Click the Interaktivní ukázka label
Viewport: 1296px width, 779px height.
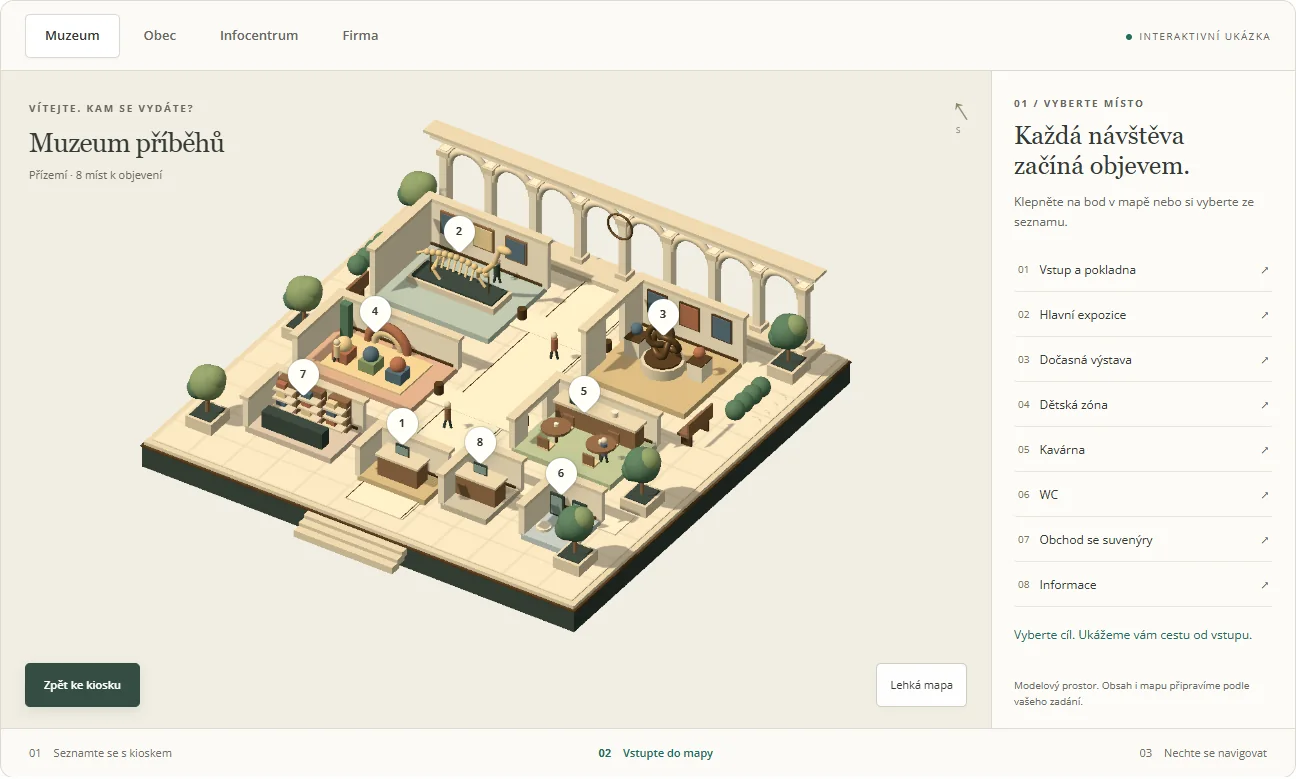1198,37
